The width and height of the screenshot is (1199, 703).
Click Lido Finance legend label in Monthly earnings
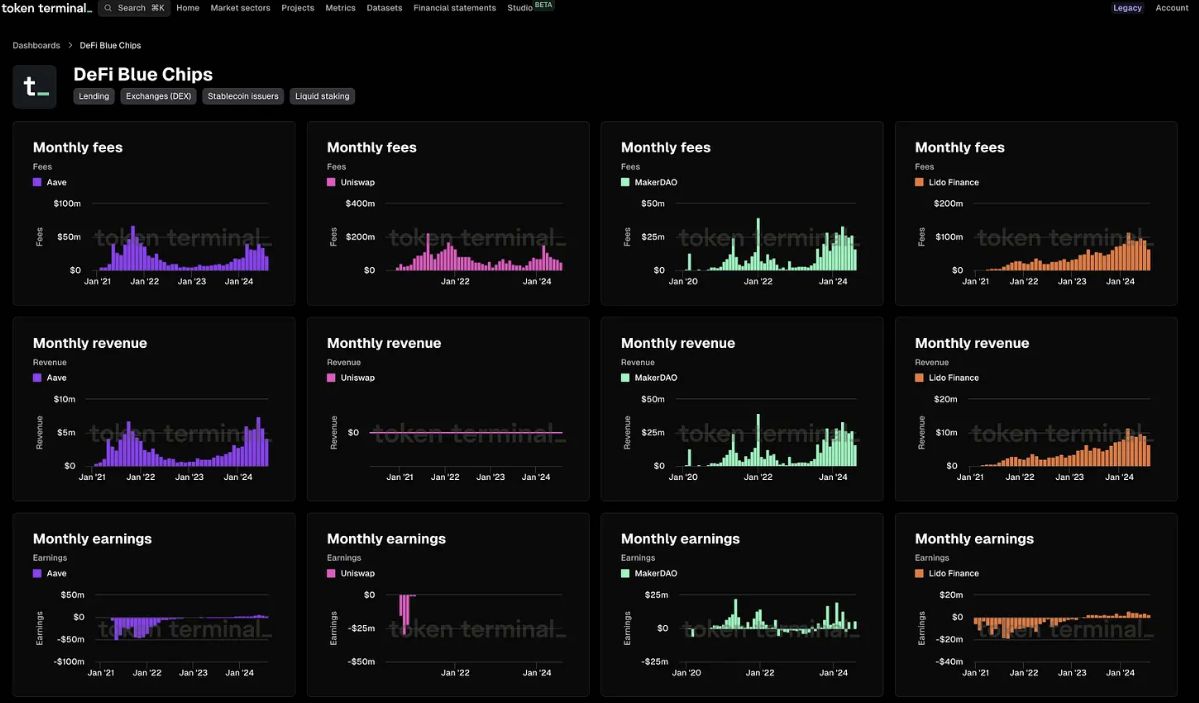(x=954, y=574)
